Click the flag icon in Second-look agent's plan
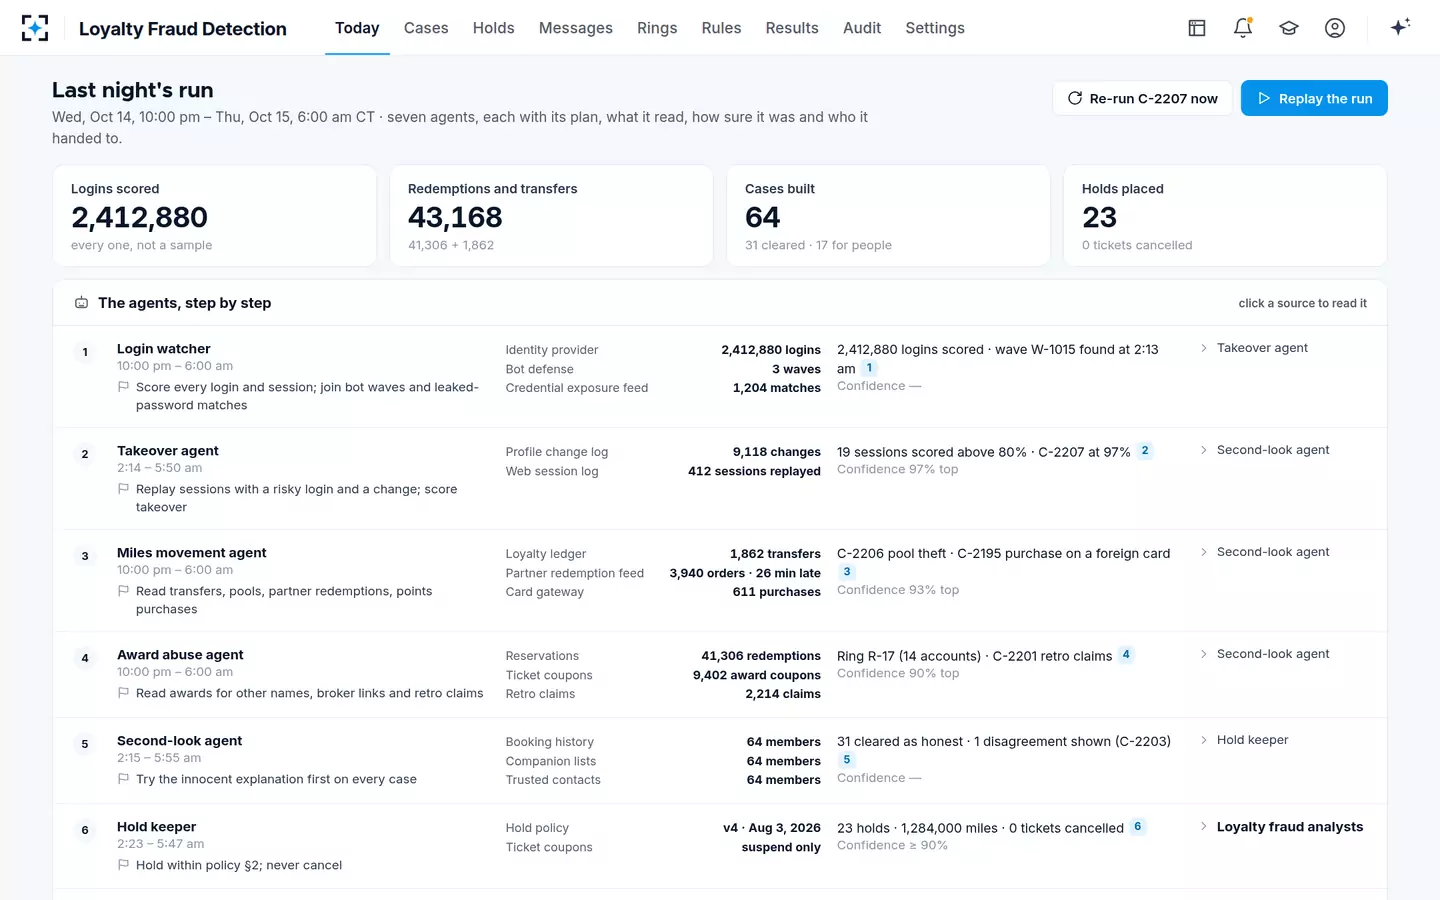The height and width of the screenshot is (900, 1440). (123, 779)
